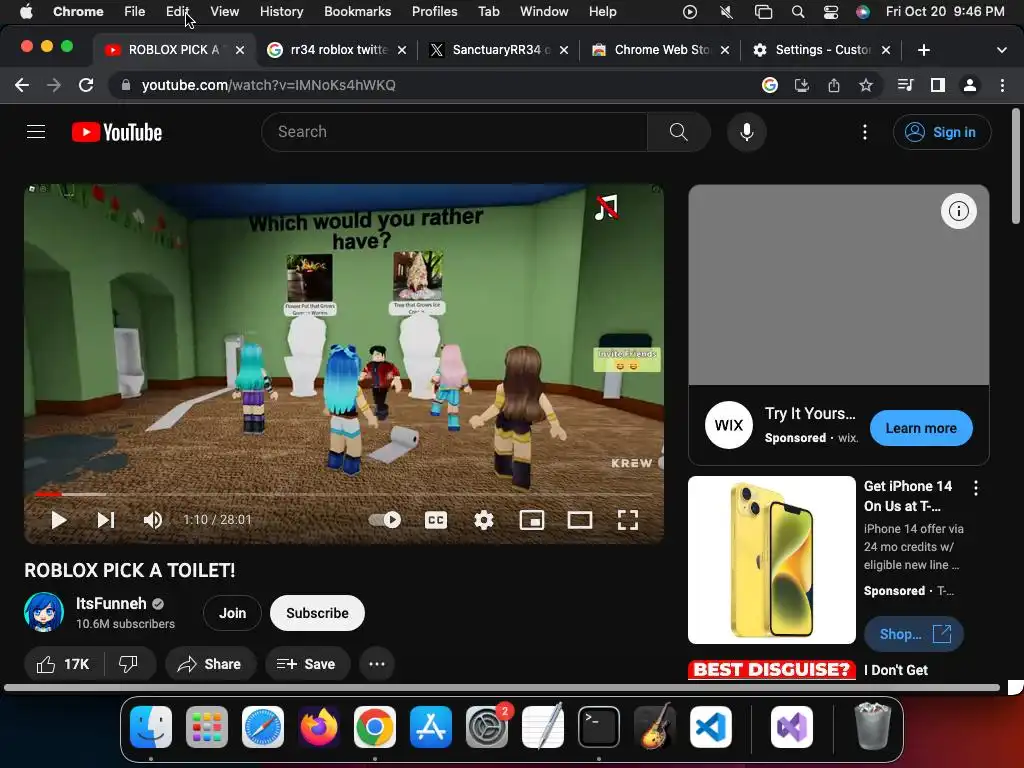Image resolution: width=1024 pixels, height=768 pixels.
Task: Open the Chrome share icon
Action: (x=834, y=86)
